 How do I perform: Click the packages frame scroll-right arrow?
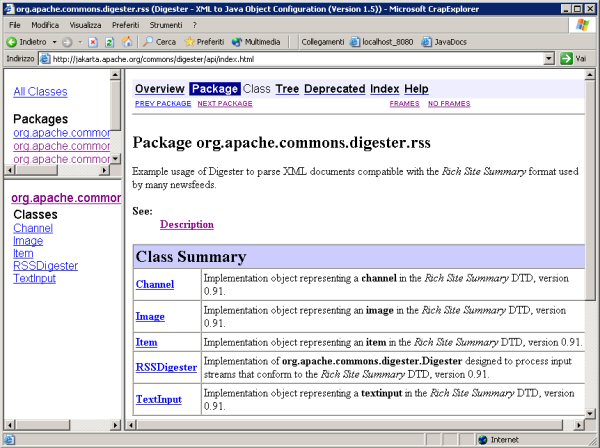(104, 170)
